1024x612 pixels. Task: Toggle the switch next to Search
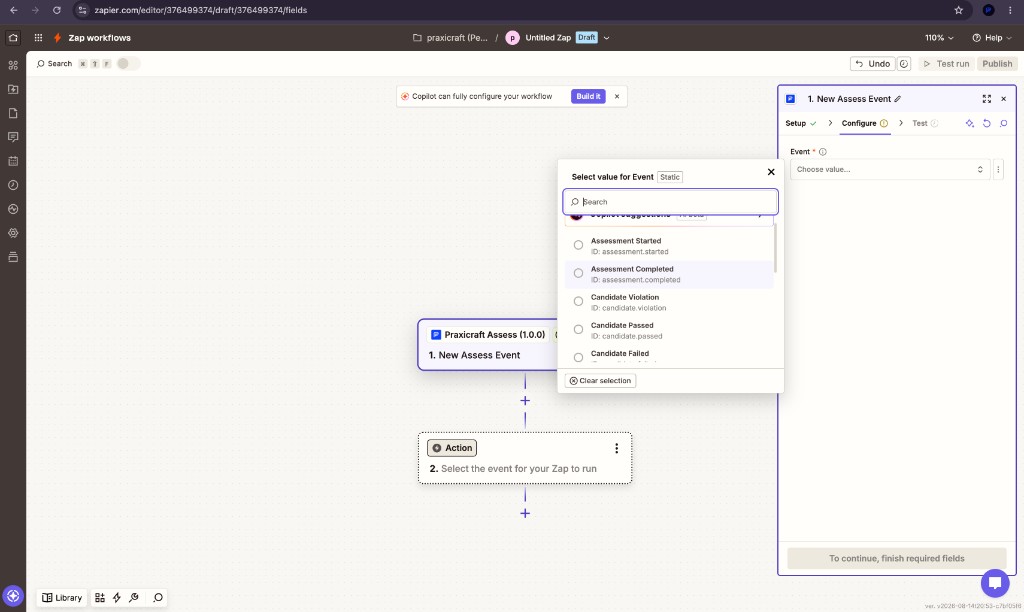[127, 63]
